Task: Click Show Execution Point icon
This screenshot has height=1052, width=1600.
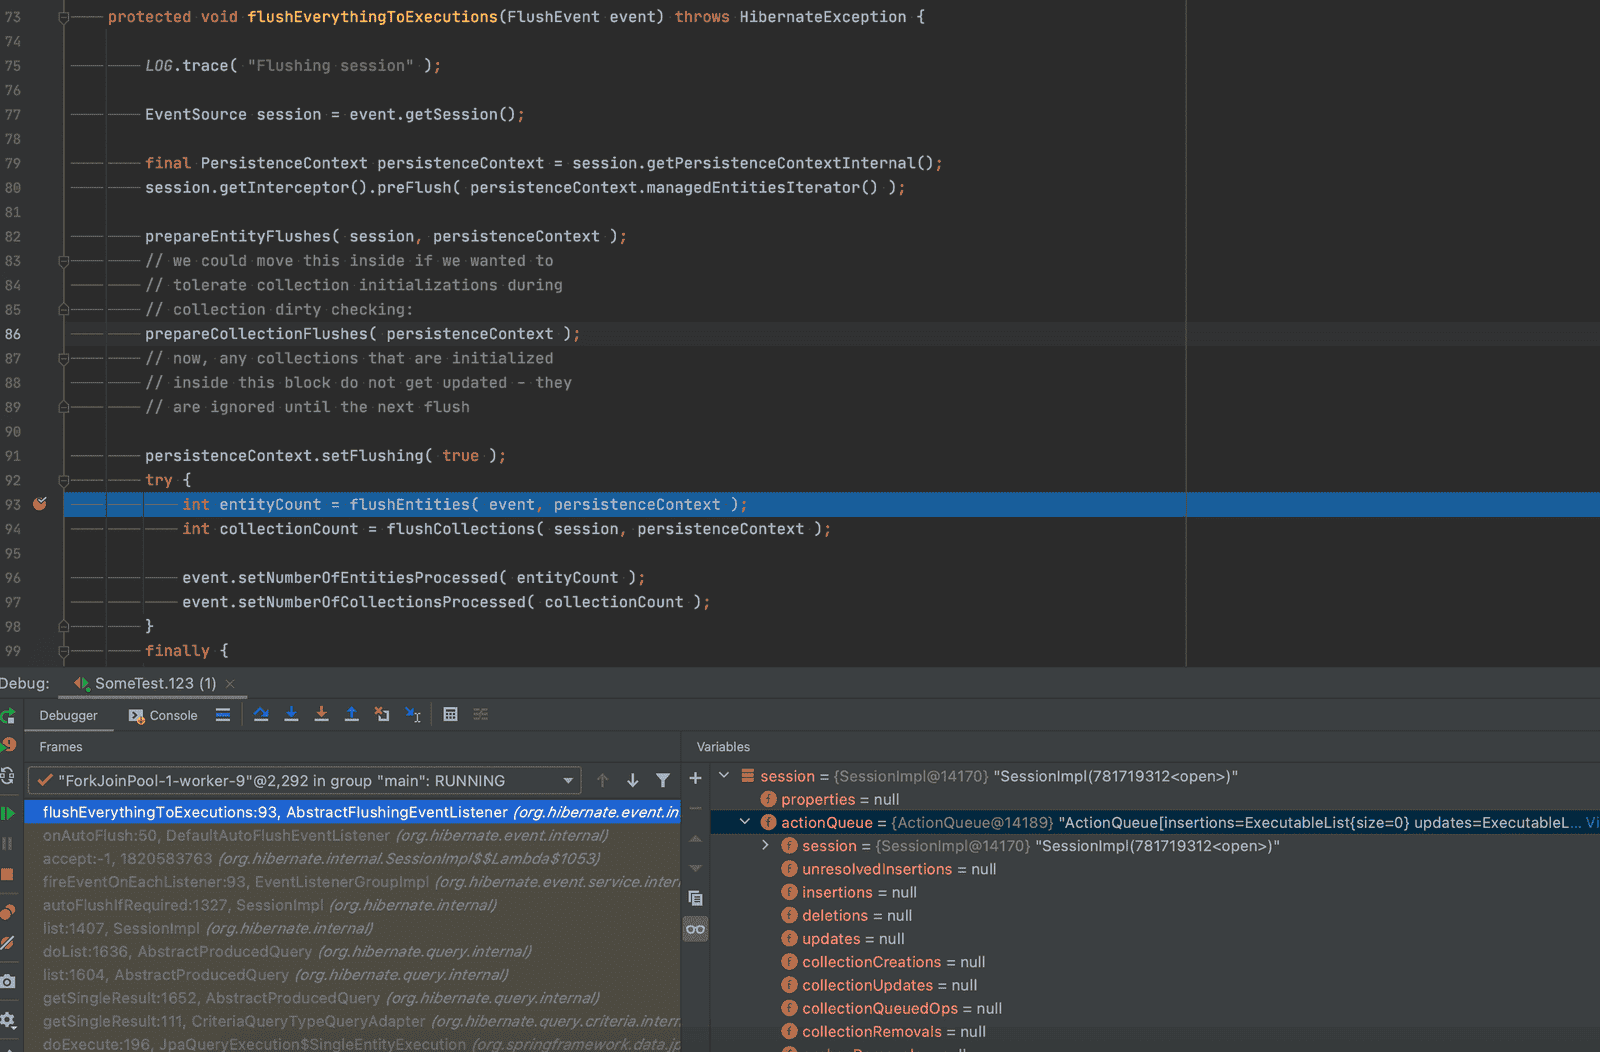Action: point(223,714)
